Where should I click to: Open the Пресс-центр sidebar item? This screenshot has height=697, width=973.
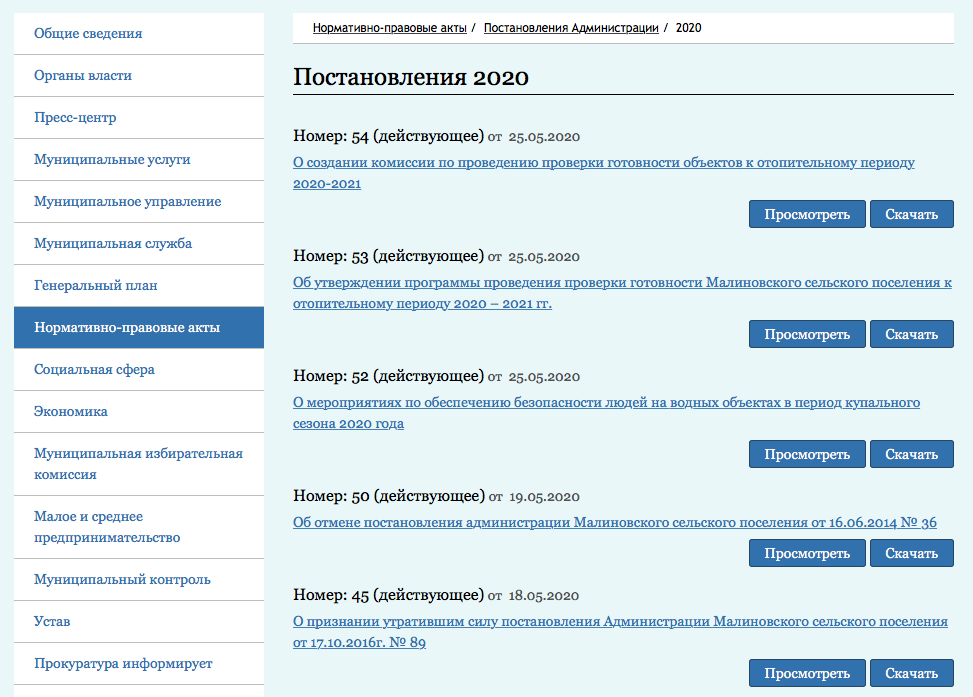click(x=139, y=118)
